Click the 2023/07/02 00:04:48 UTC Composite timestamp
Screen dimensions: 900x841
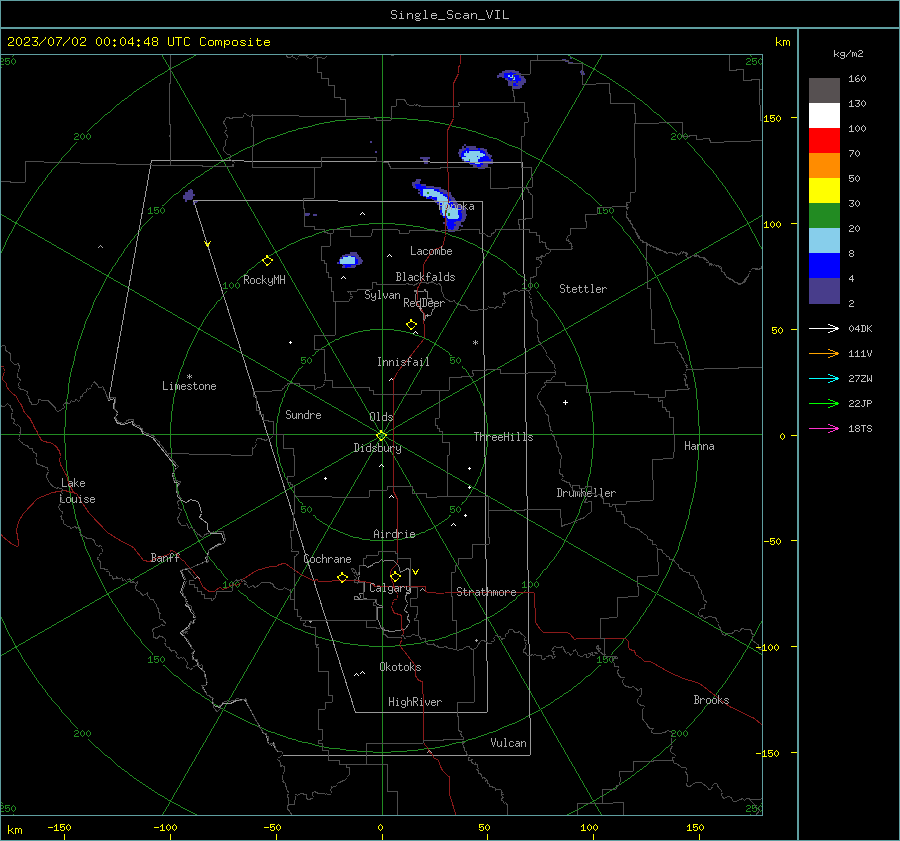pyautogui.click(x=139, y=42)
